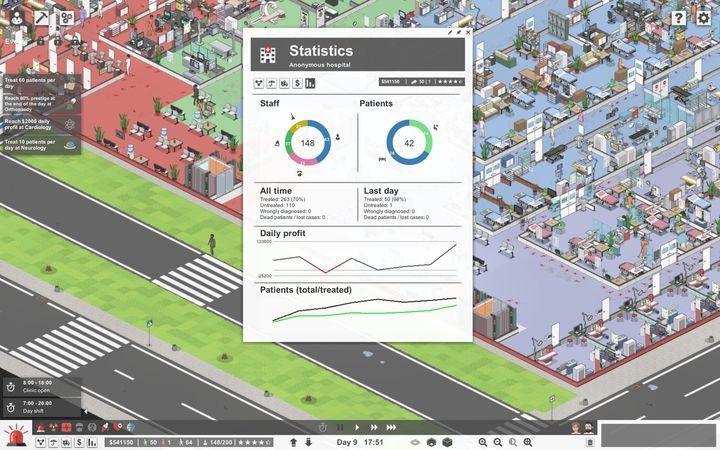Set triple game speed

pyautogui.click(x=392, y=428)
